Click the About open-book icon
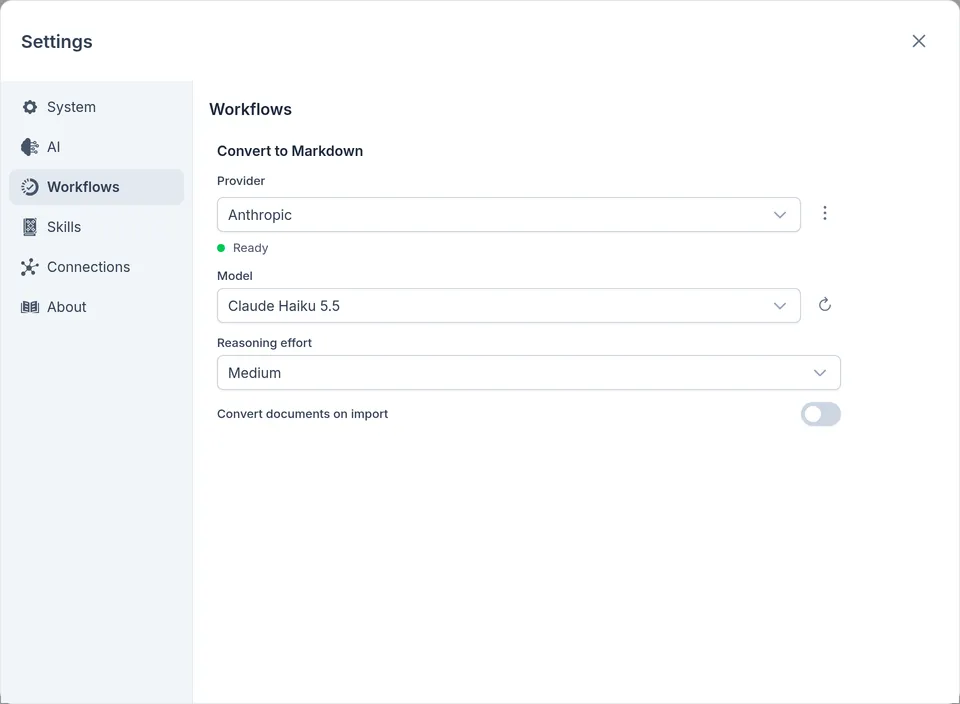 29,307
